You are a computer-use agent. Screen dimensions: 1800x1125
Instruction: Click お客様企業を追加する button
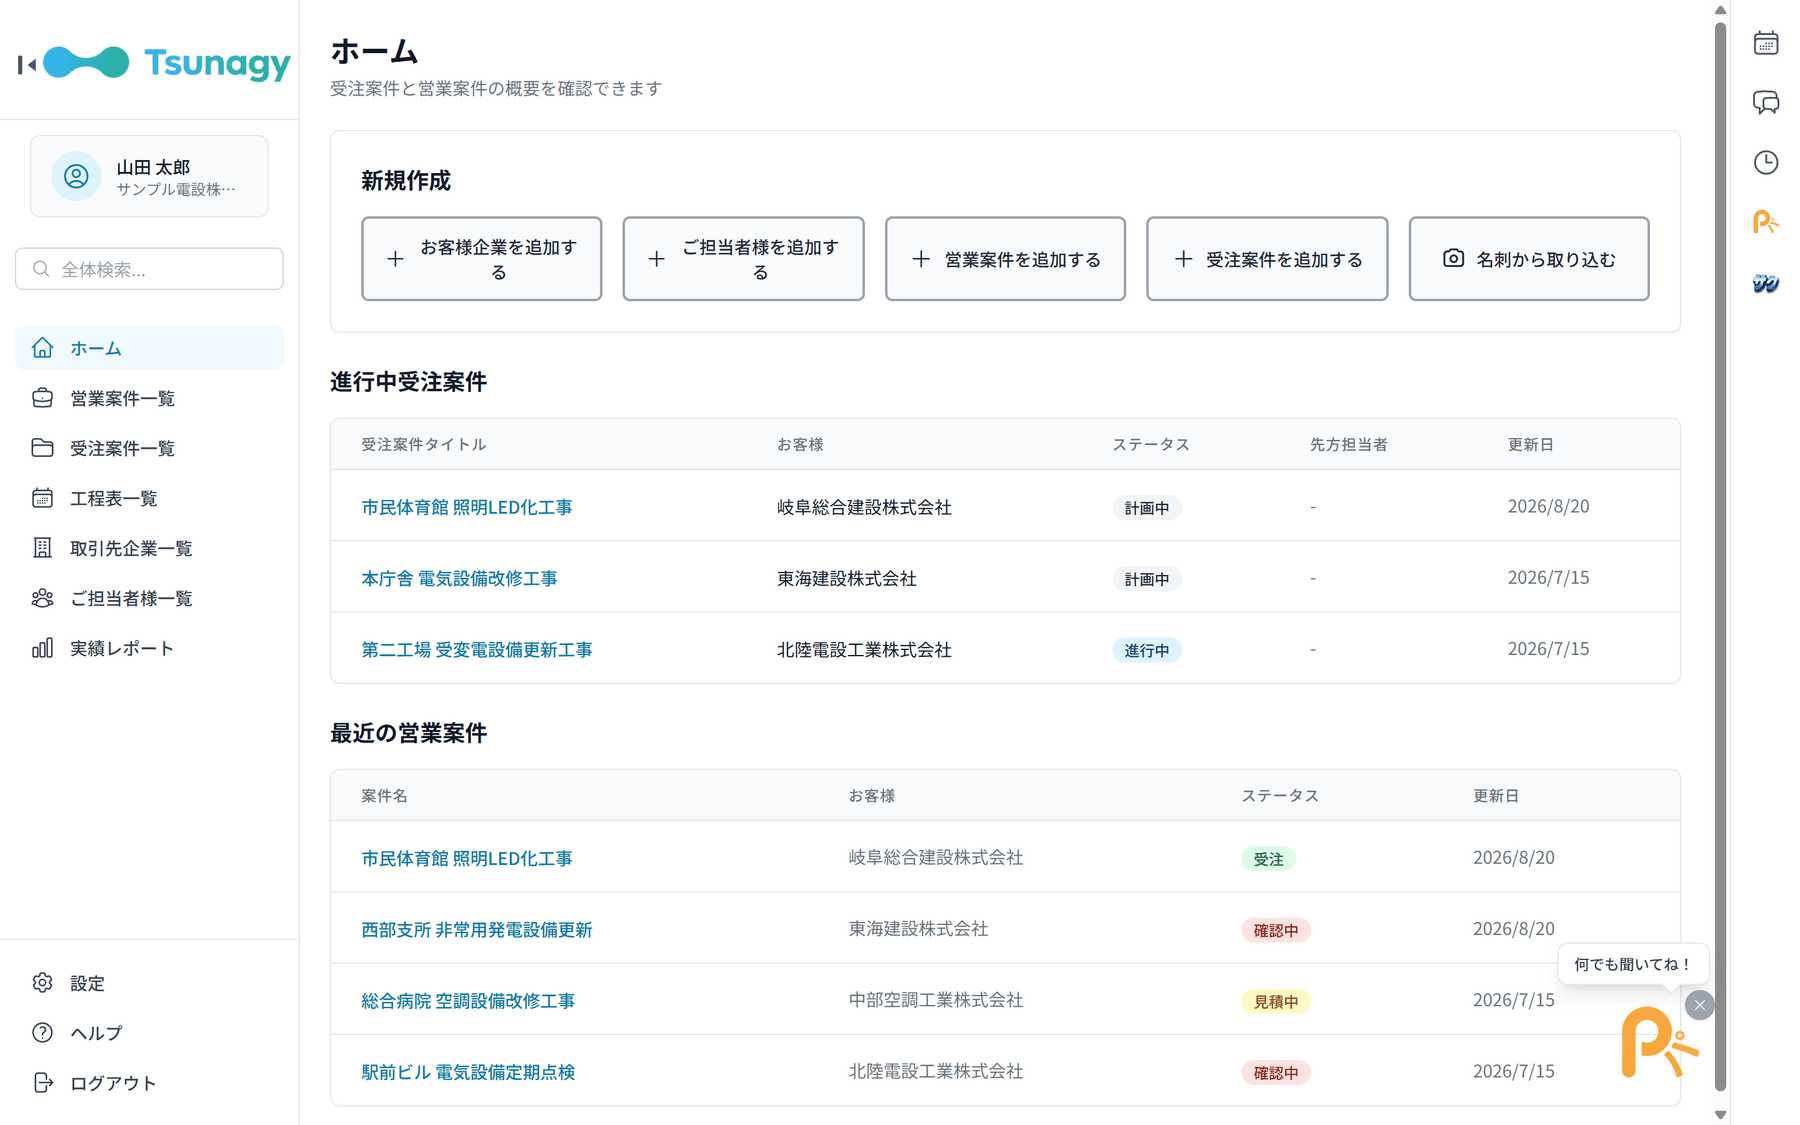tap(482, 259)
